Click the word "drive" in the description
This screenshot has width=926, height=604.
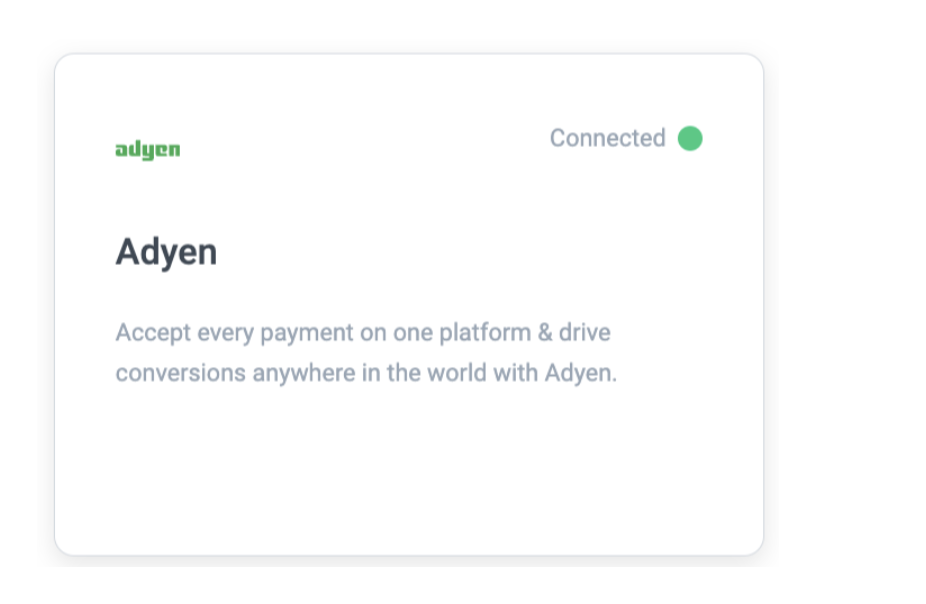coord(584,332)
